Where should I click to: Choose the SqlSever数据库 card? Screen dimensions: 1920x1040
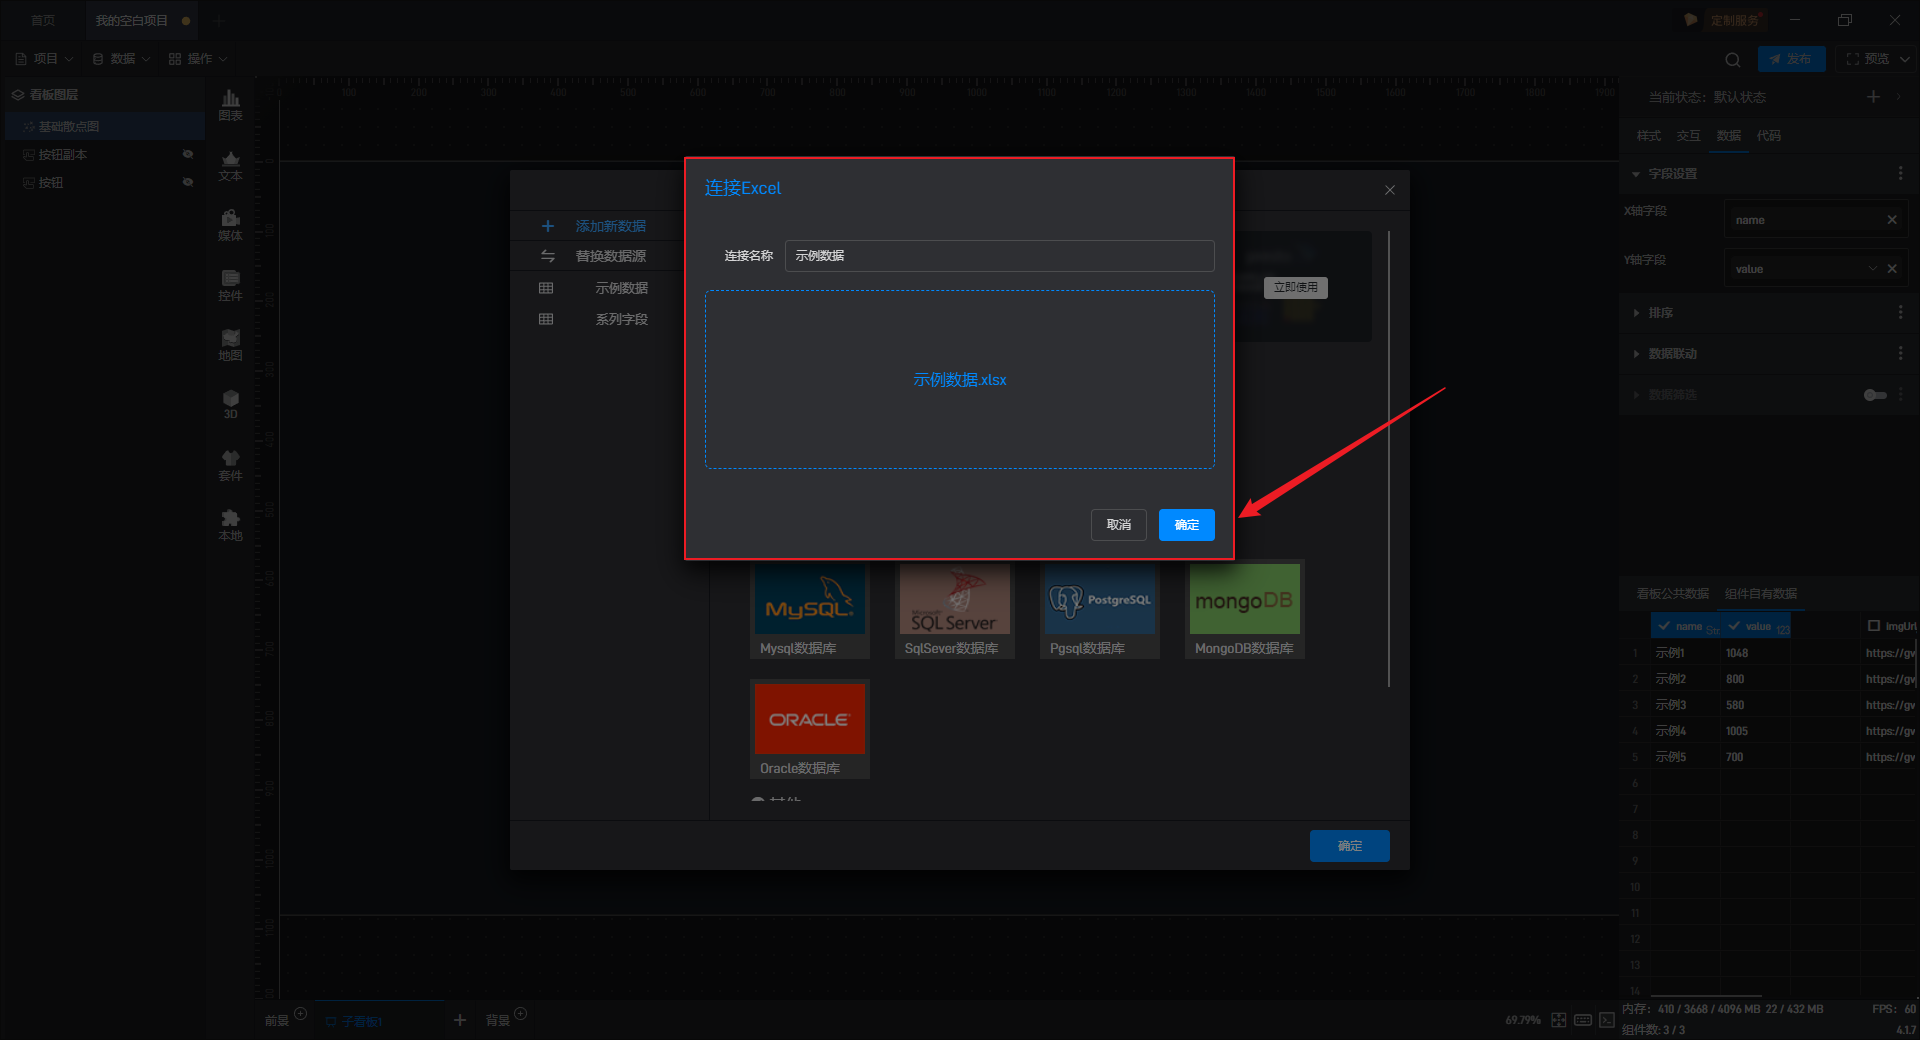(x=955, y=609)
